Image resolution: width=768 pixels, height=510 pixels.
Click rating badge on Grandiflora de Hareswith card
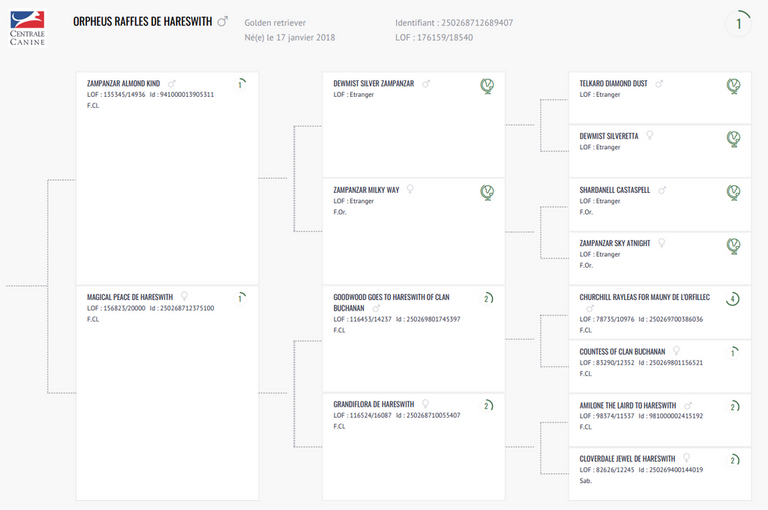(487, 405)
